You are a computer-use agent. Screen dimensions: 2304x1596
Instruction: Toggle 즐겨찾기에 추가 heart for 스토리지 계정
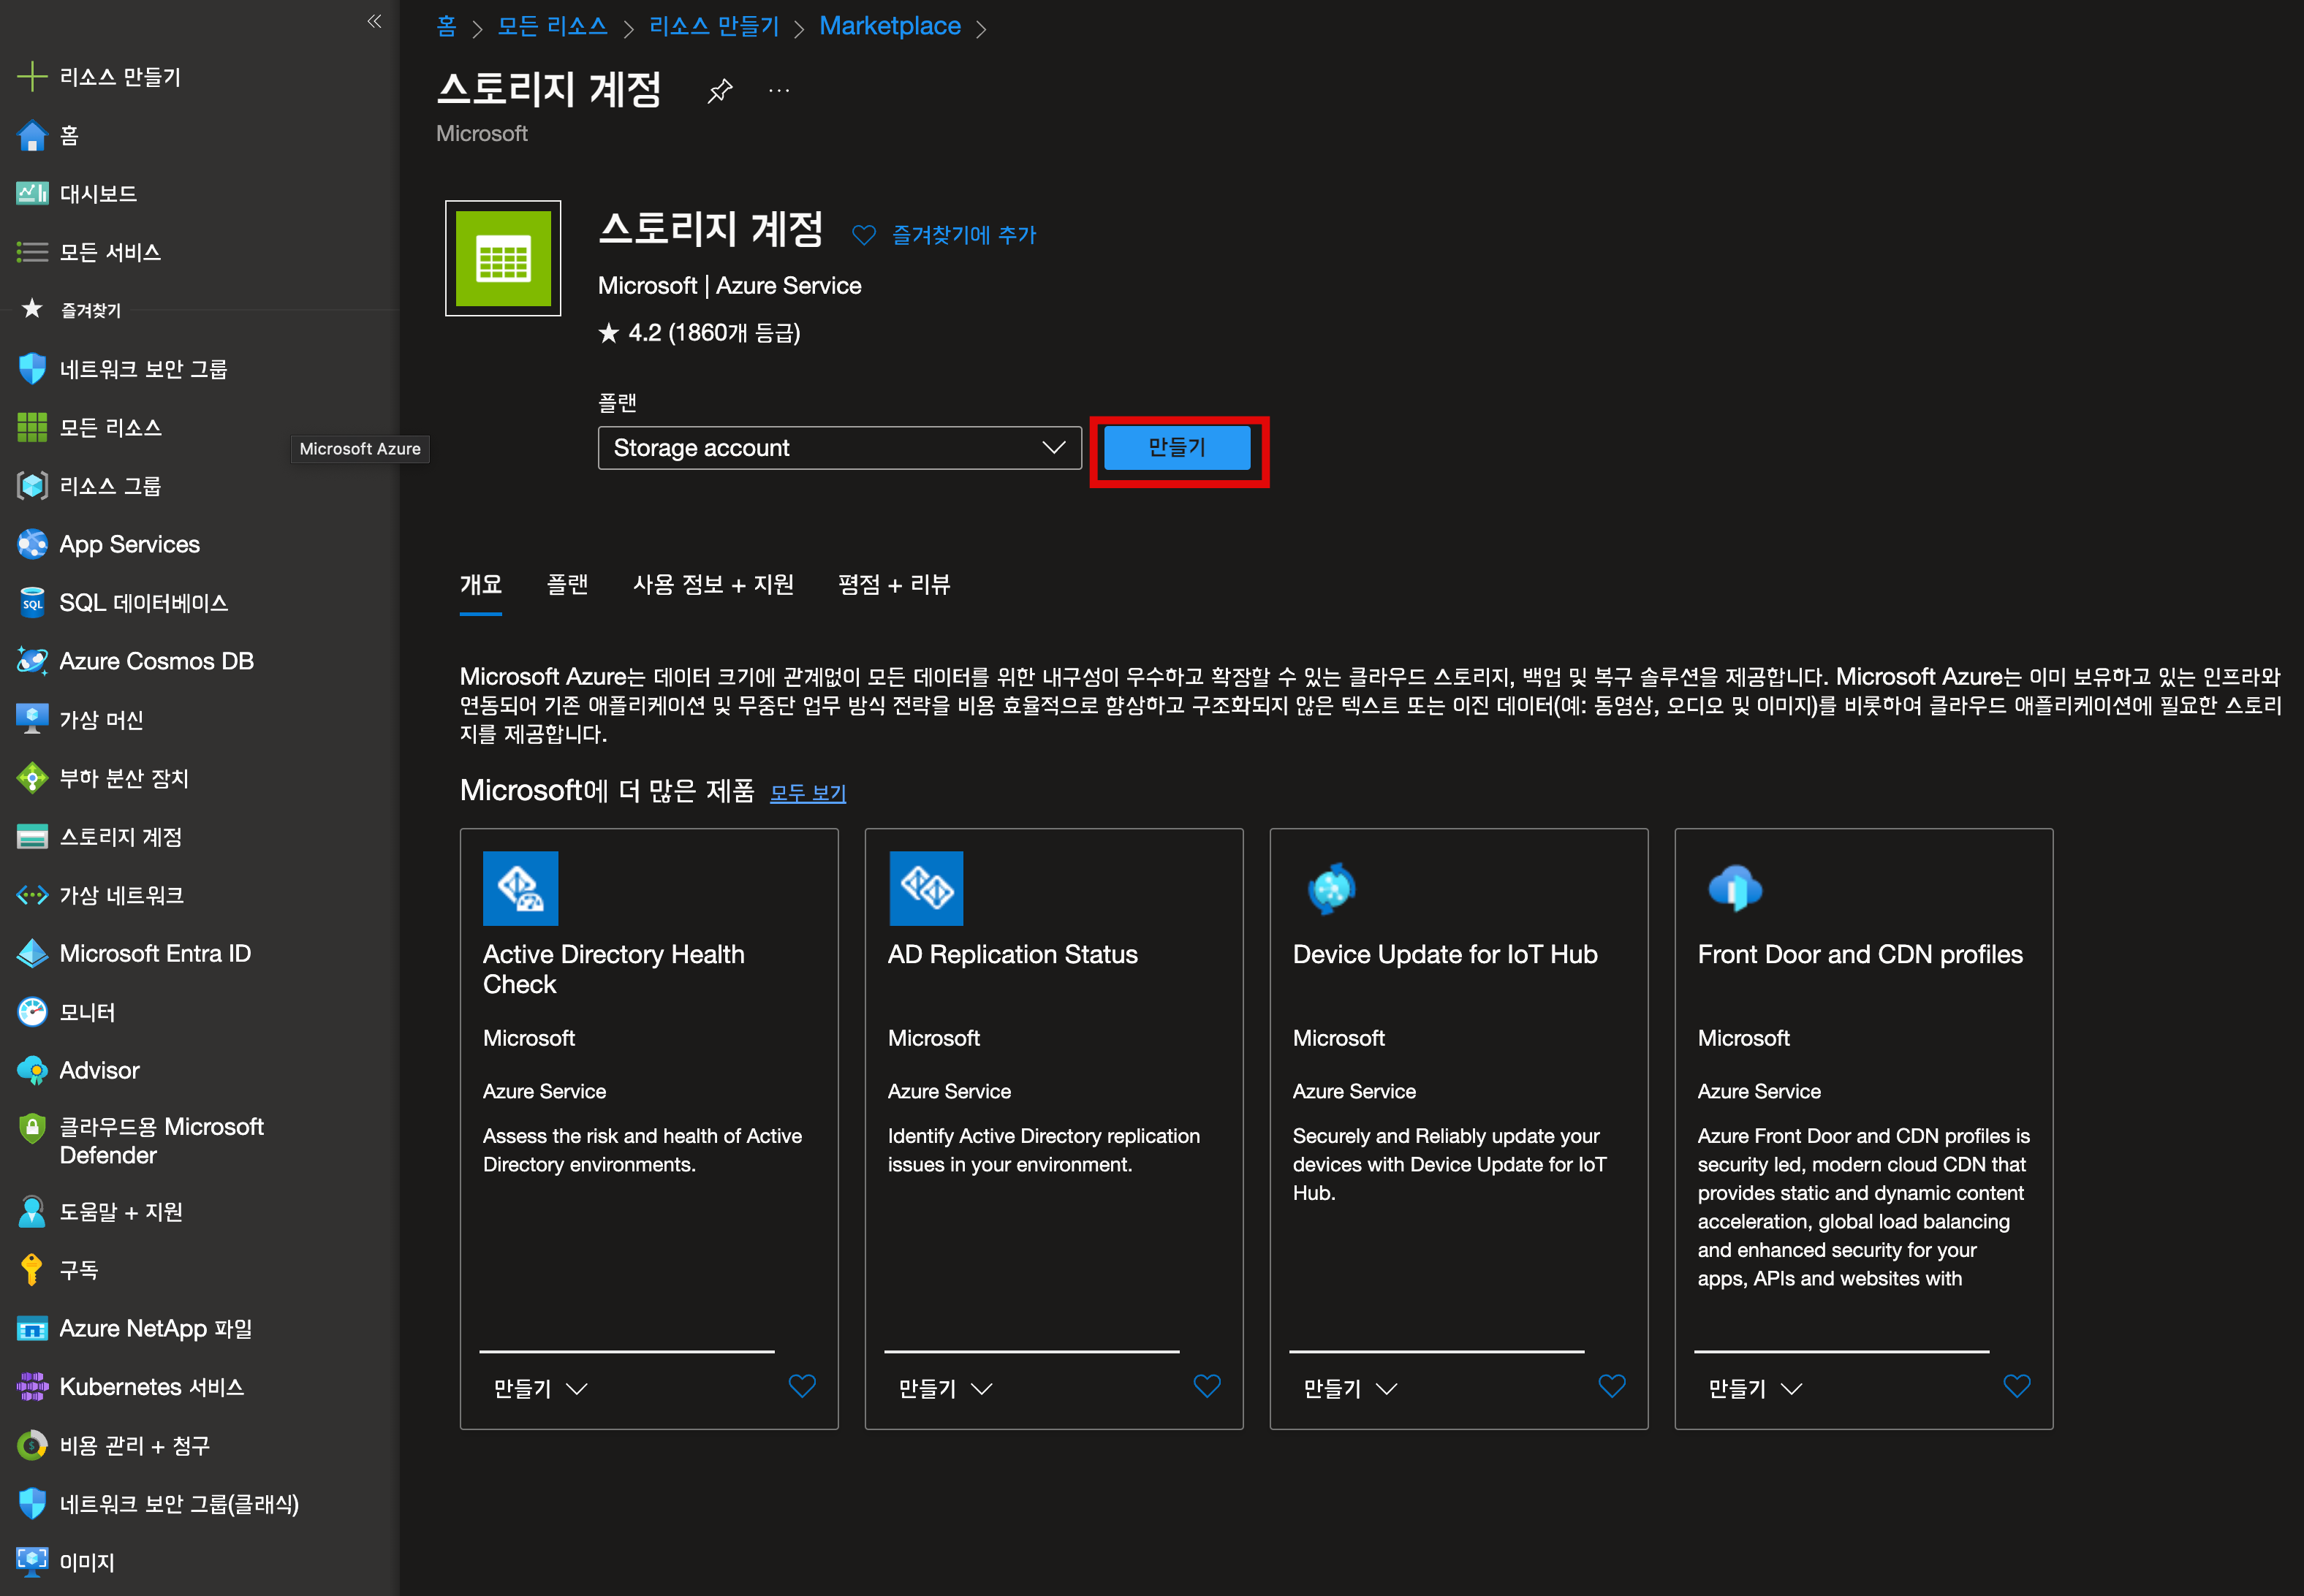[x=864, y=235]
